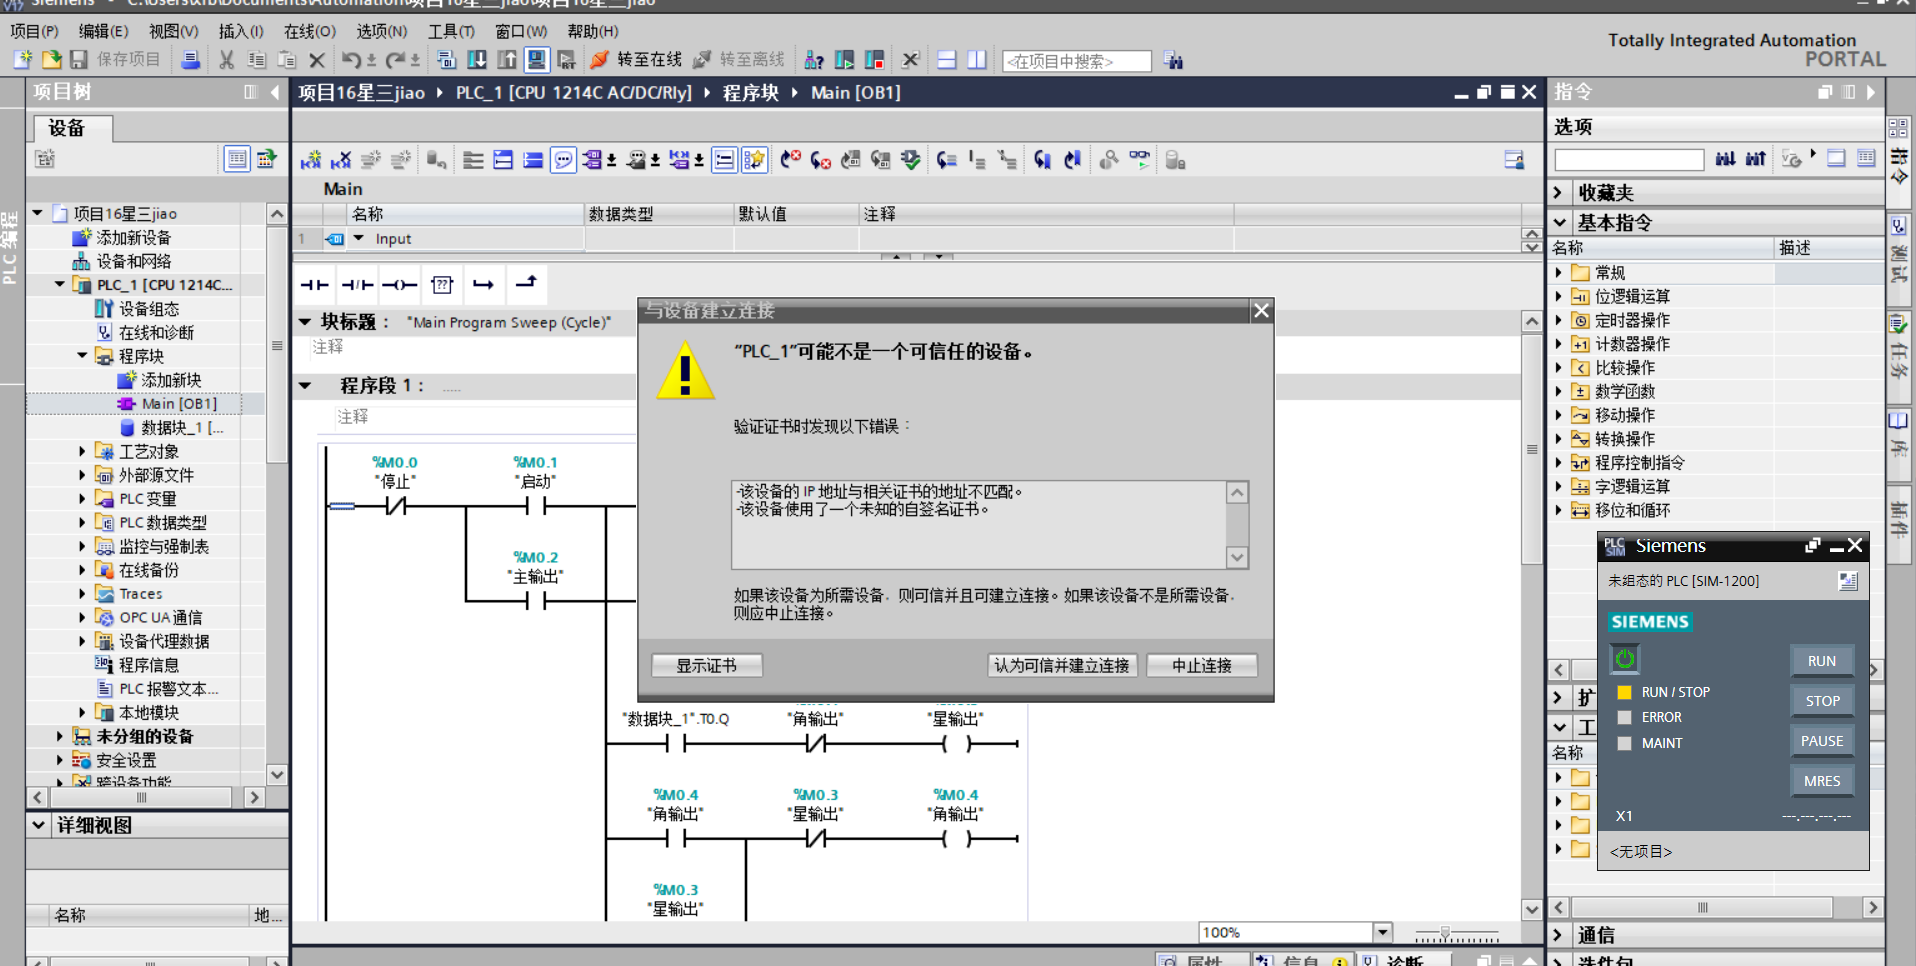Insert a coil from the ladder toolbar
The image size is (1916, 966).
(399, 285)
